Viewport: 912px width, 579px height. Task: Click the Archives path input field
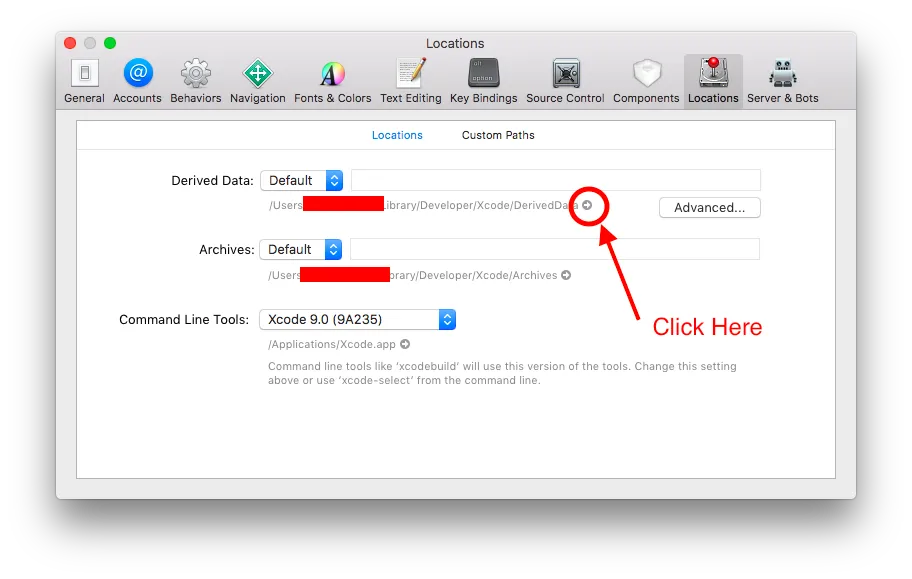click(555, 250)
